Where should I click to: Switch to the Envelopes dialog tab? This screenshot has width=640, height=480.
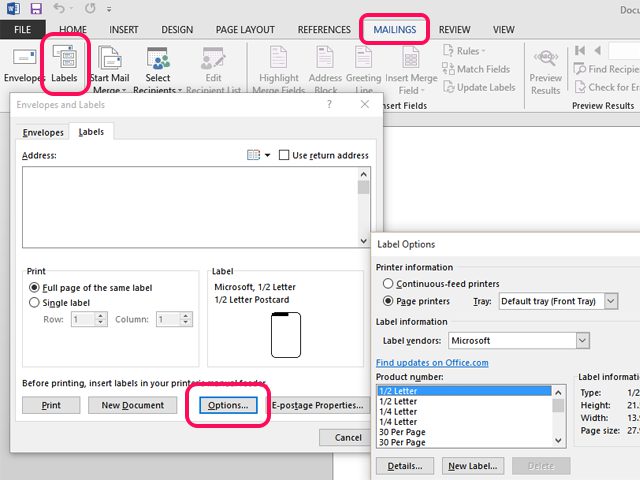(43, 132)
